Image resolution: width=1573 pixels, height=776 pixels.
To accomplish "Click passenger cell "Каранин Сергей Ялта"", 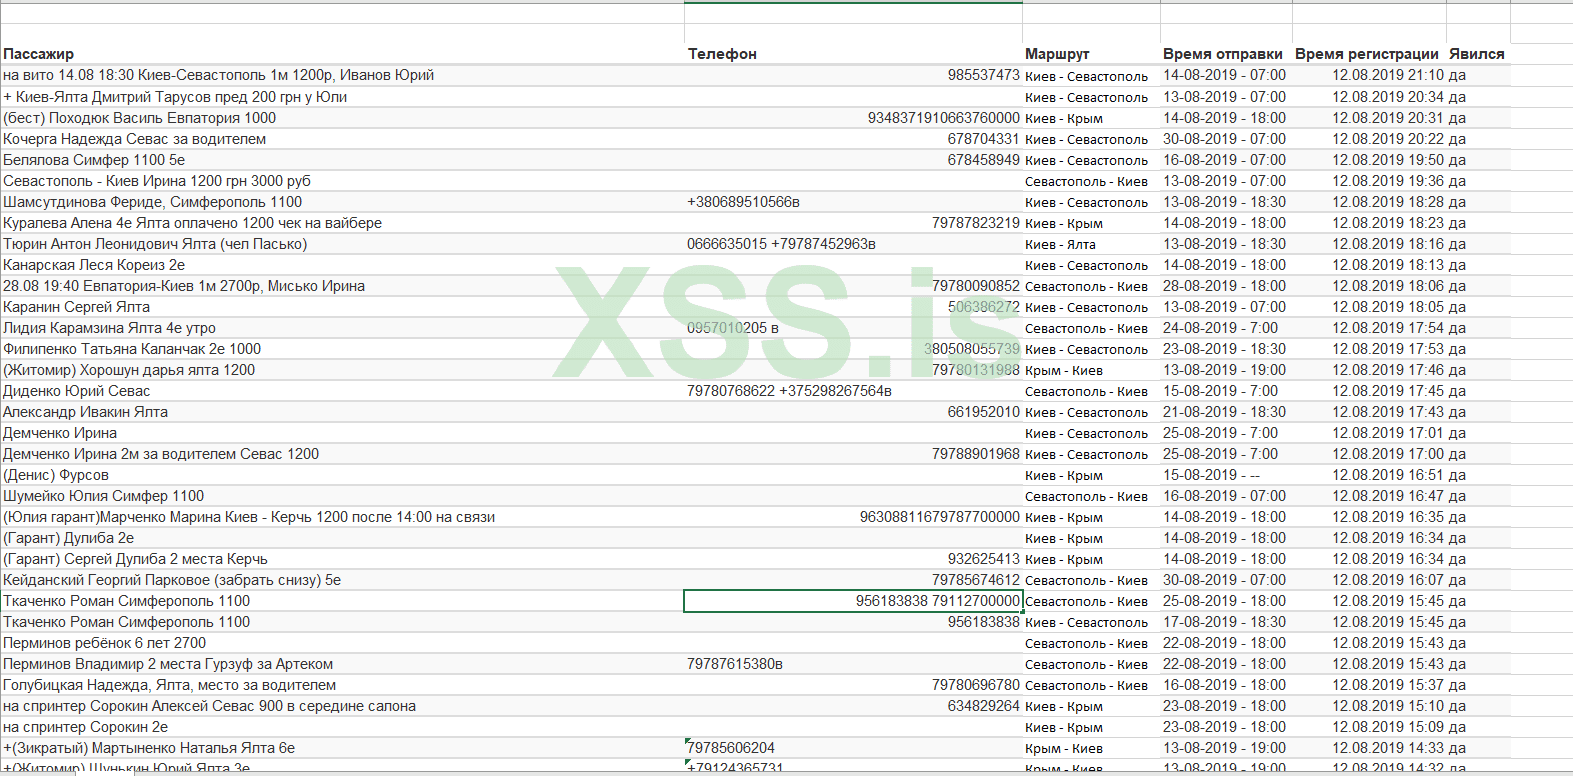I will click(x=76, y=307).
